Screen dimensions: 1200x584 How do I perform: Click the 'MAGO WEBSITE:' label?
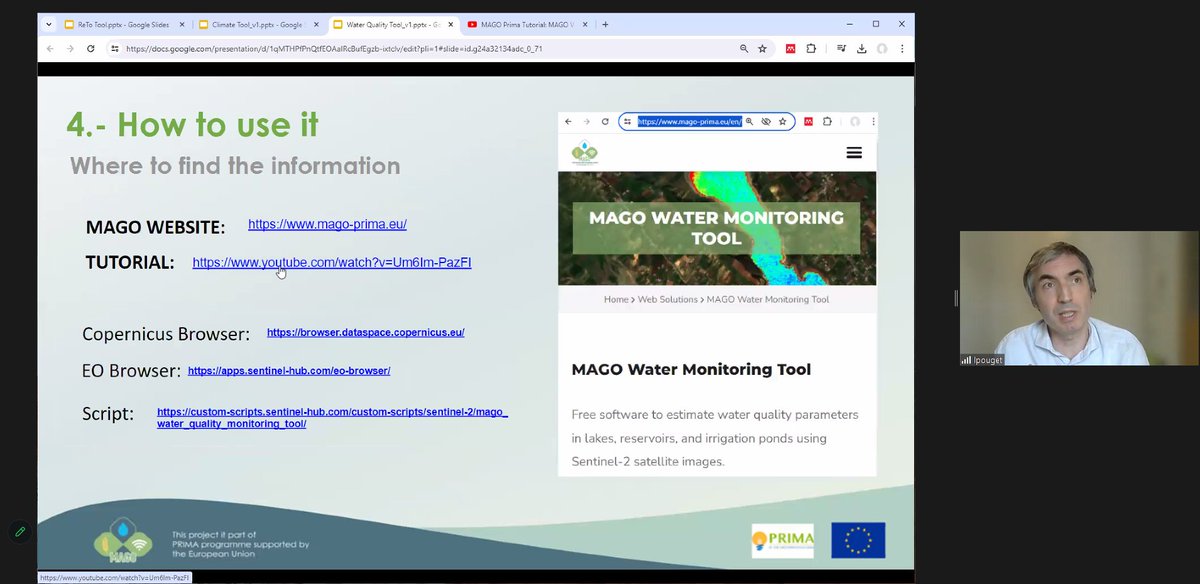click(155, 227)
